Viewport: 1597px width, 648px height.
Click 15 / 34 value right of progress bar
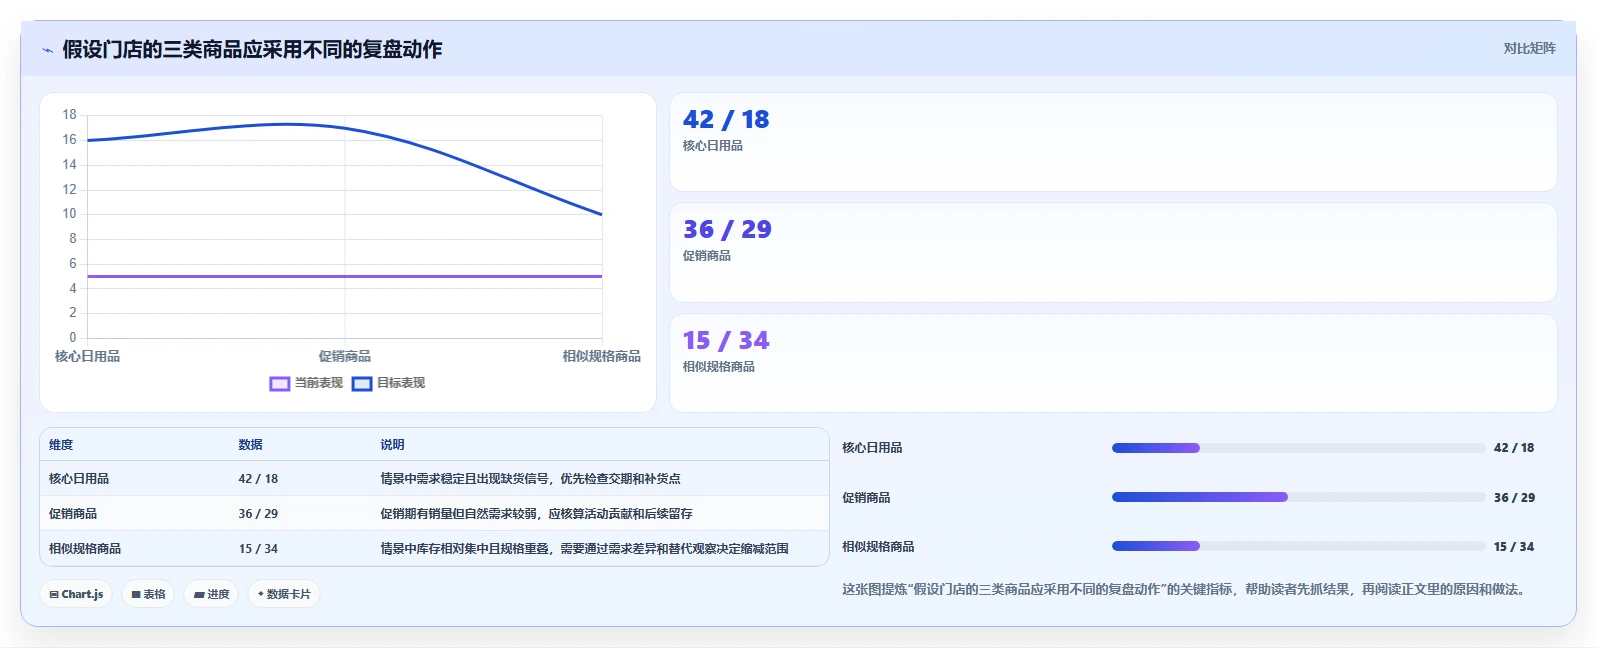[x=1514, y=547]
